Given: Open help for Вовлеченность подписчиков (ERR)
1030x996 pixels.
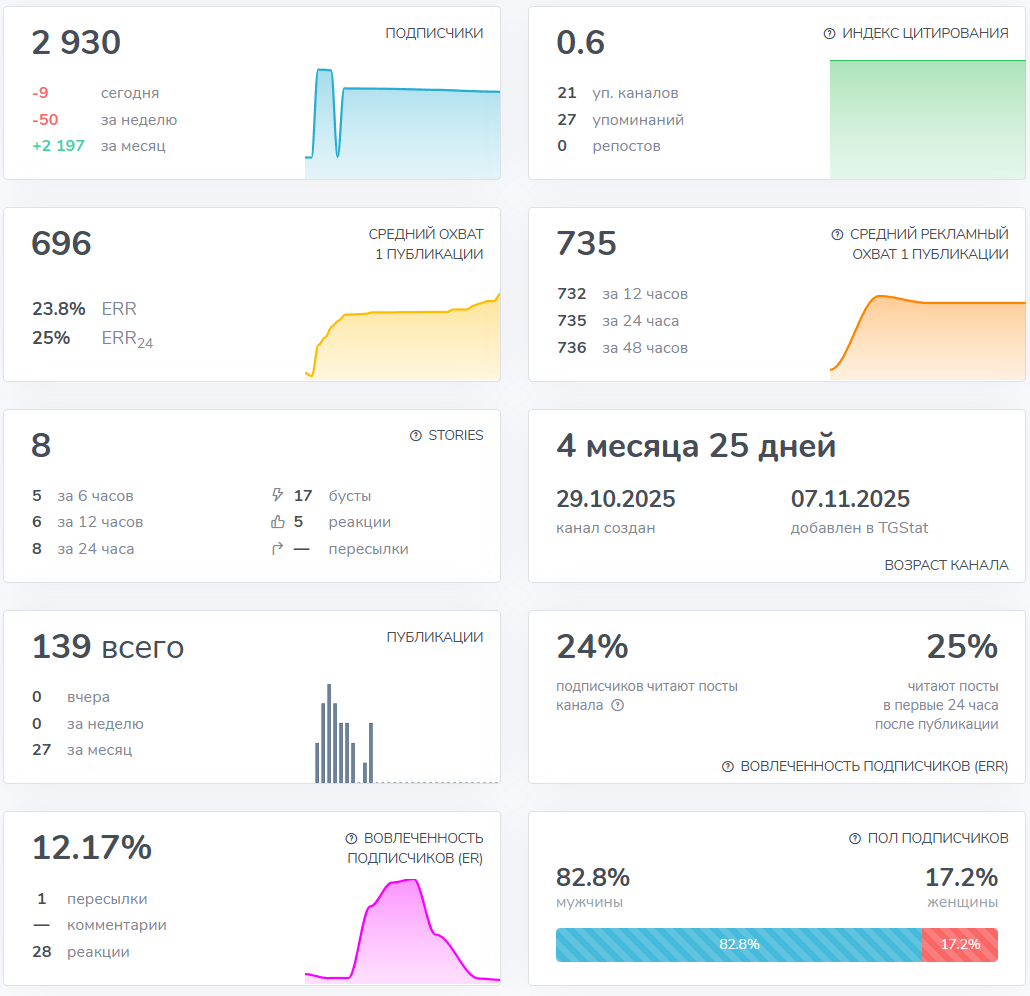Looking at the screenshot, I should 727,766.
